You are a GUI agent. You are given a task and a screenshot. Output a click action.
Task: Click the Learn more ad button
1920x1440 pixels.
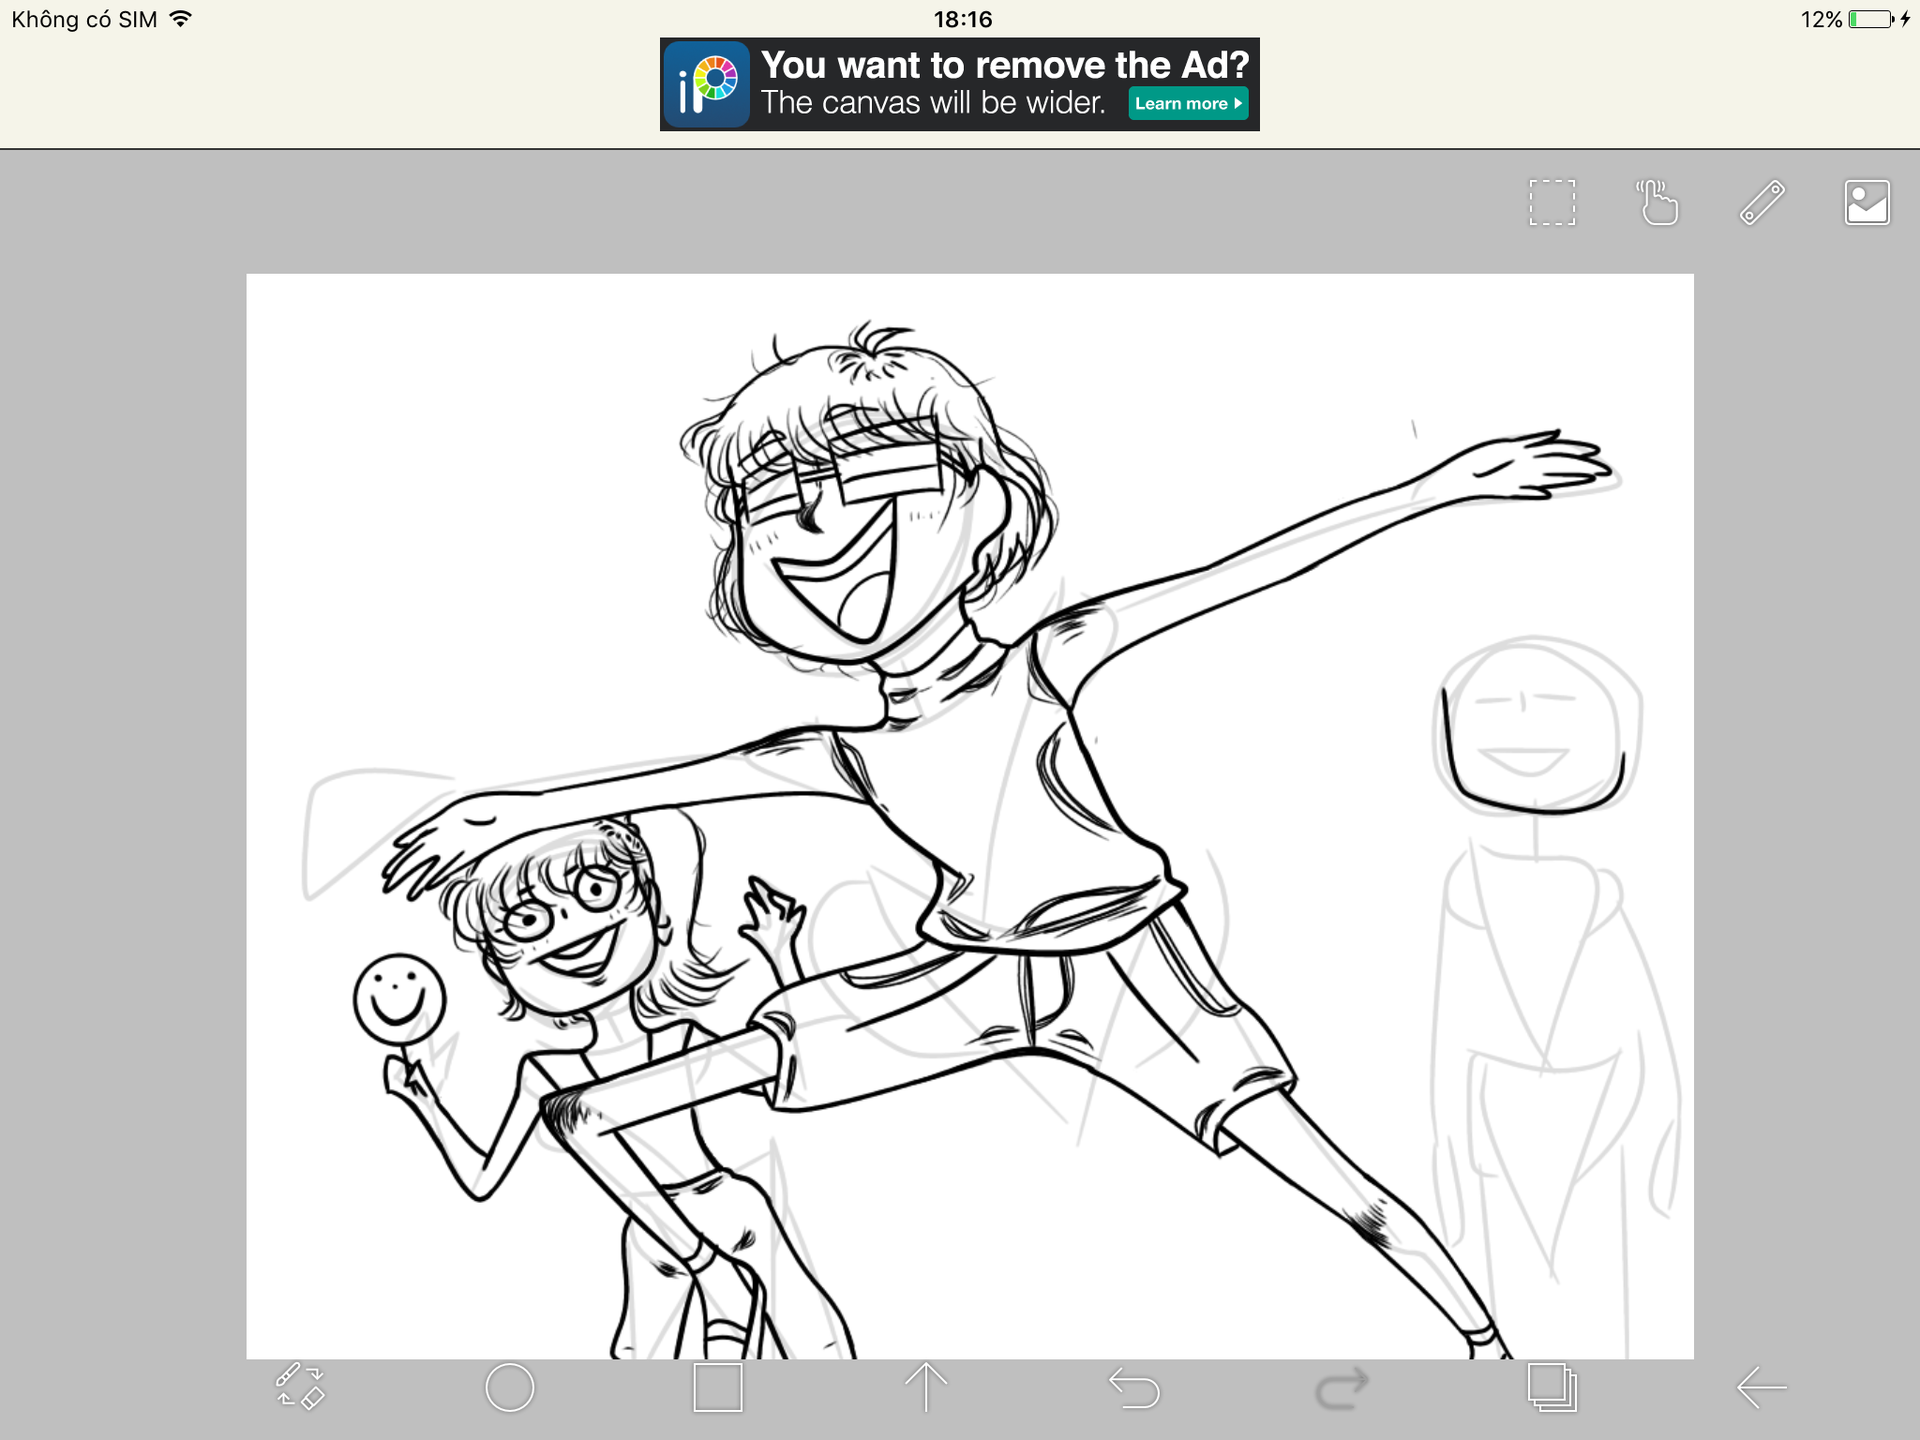1187,104
